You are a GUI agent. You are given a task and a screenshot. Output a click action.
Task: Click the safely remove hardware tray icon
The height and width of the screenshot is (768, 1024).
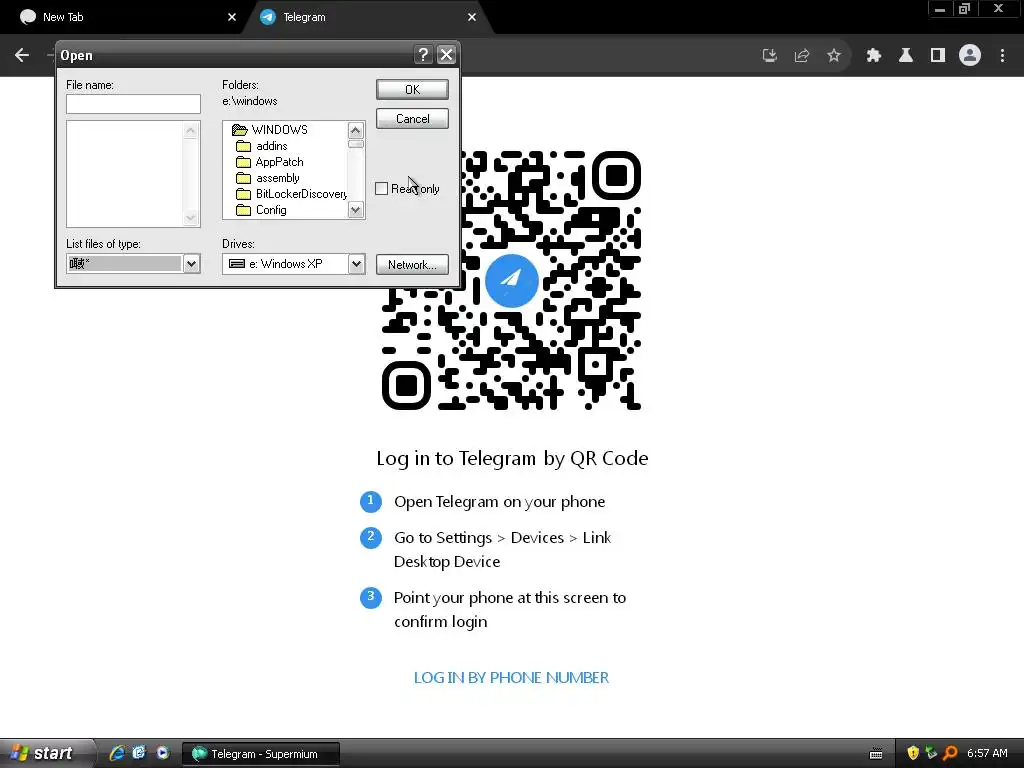[x=931, y=753]
